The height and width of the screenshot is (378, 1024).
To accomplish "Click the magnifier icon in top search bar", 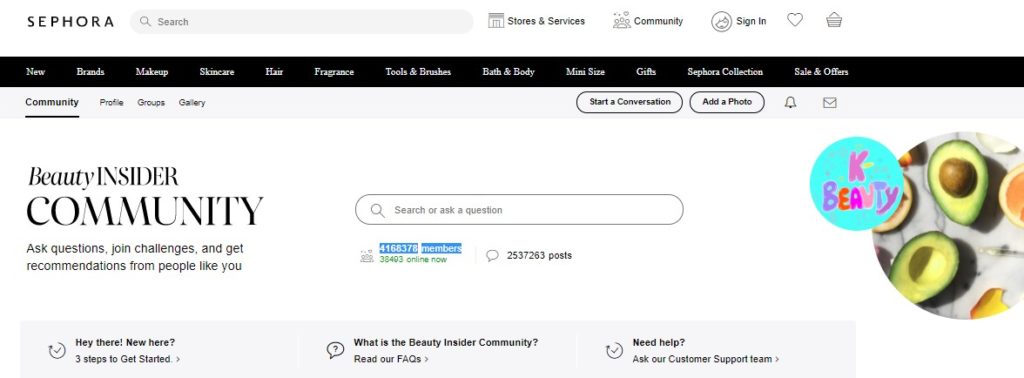I will coord(146,22).
